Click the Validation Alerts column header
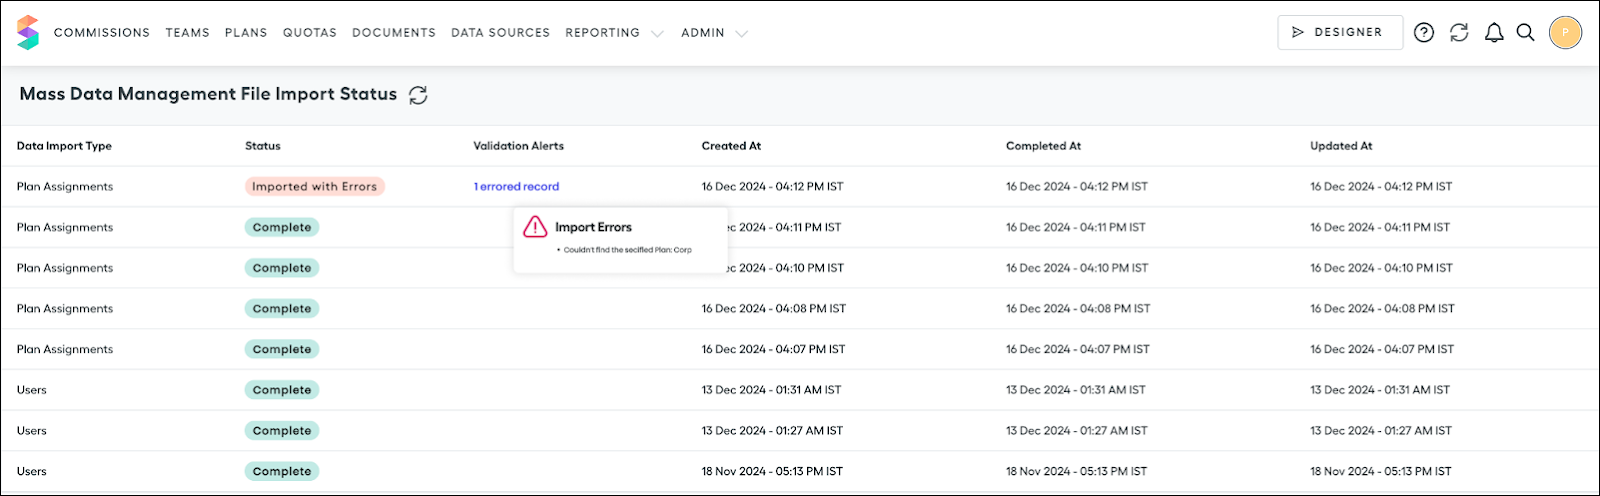 [x=518, y=146]
